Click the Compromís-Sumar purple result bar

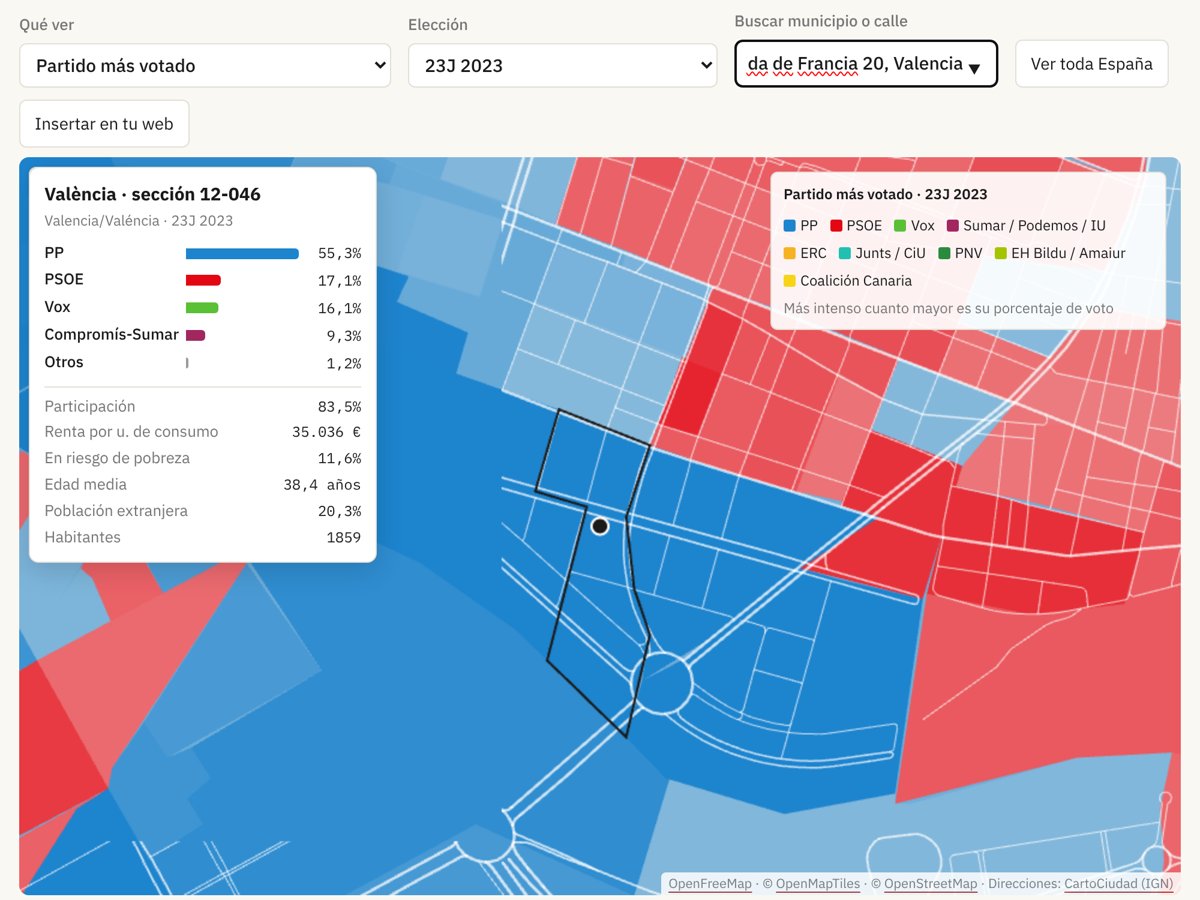(x=195, y=335)
